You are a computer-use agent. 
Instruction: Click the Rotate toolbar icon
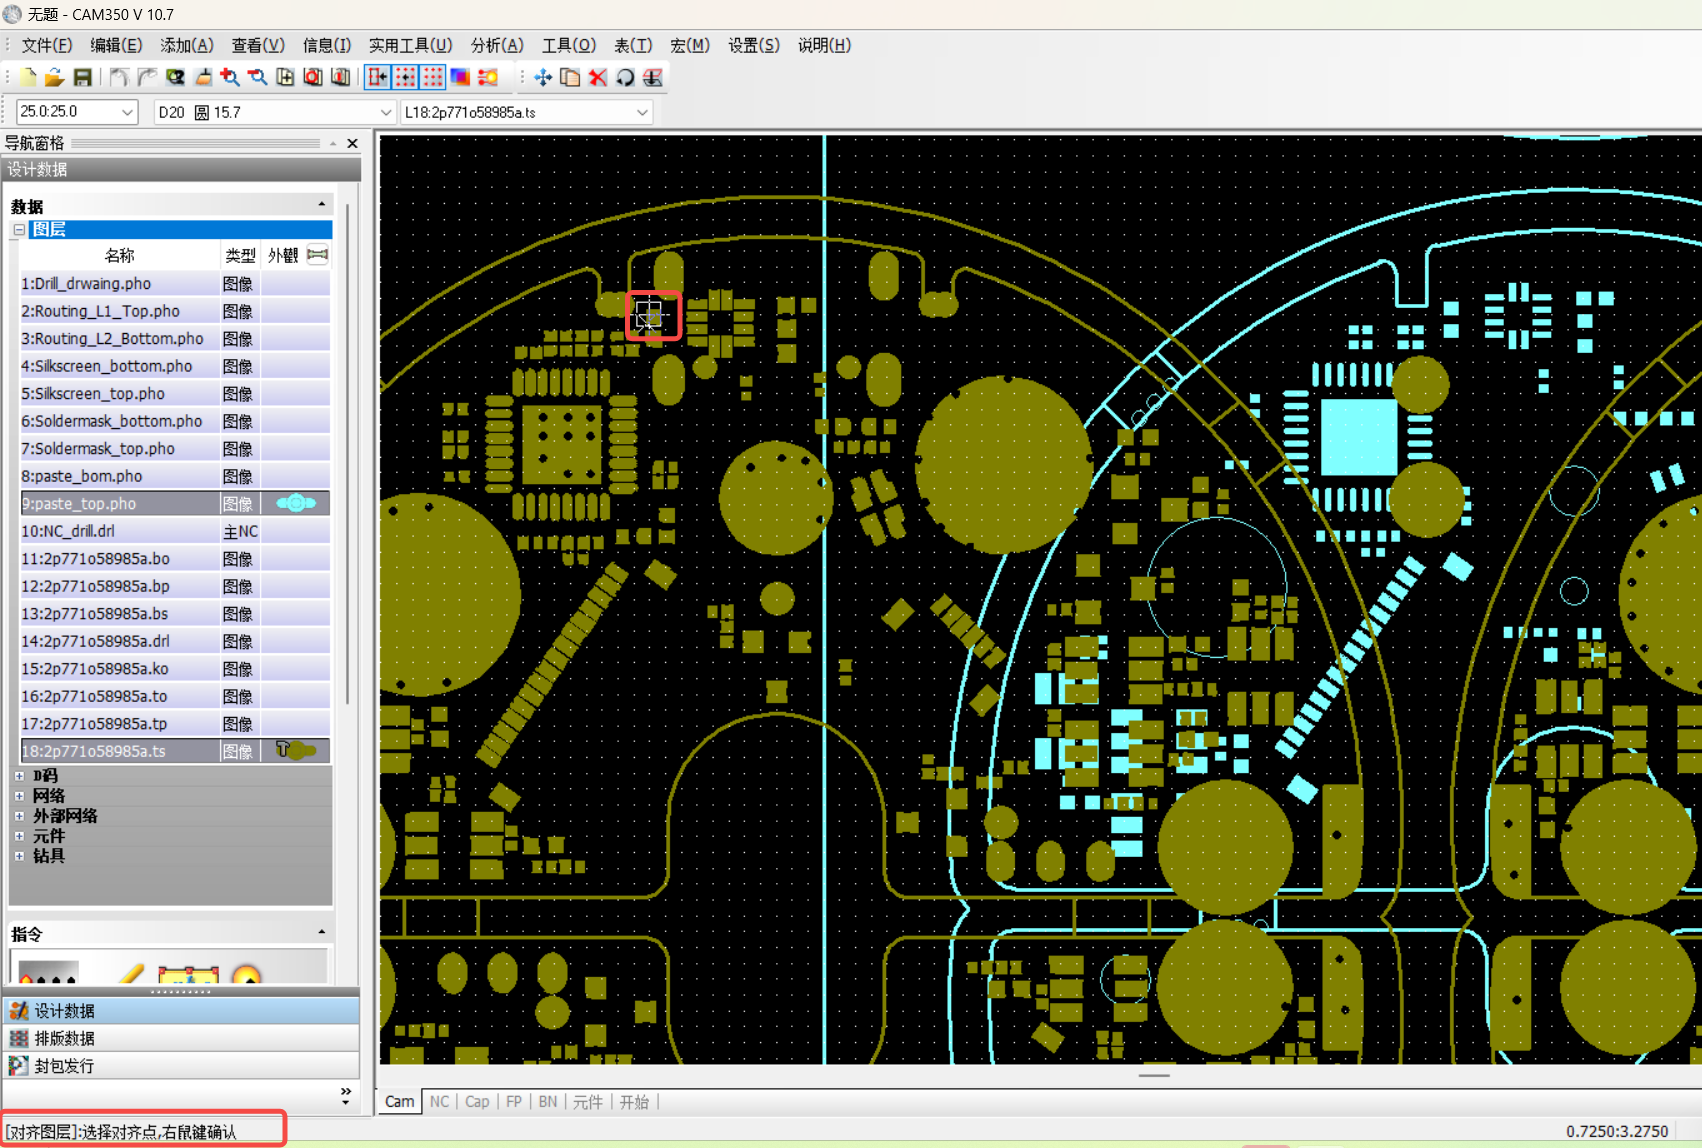pos(625,77)
